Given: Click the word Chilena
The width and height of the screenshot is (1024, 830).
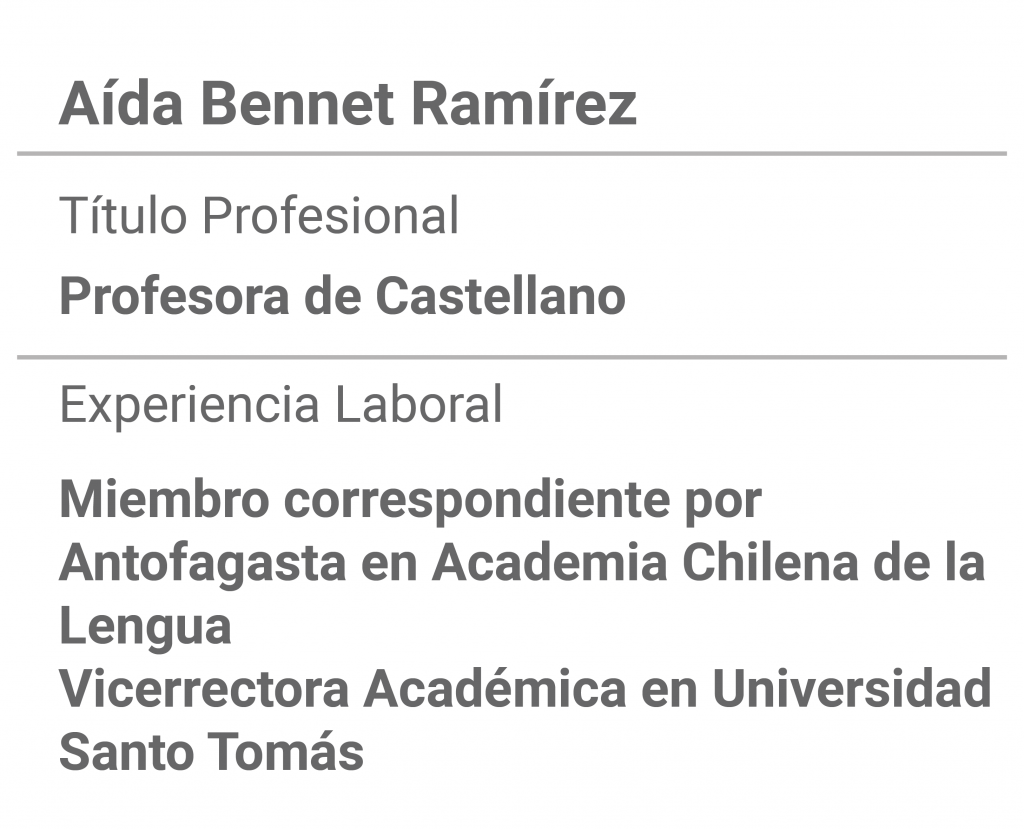Looking at the screenshot, I should 770,562.
